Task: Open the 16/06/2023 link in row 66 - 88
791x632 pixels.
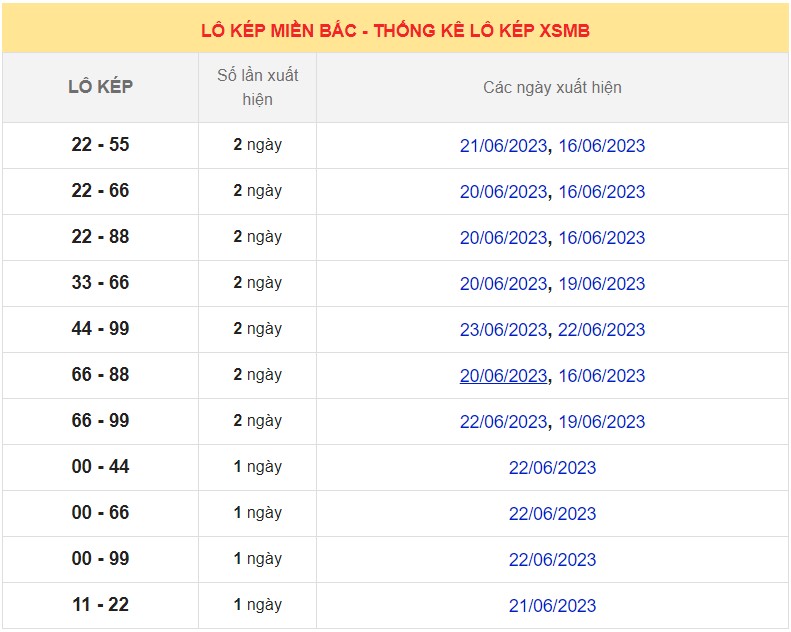Action: coord(601,376)
